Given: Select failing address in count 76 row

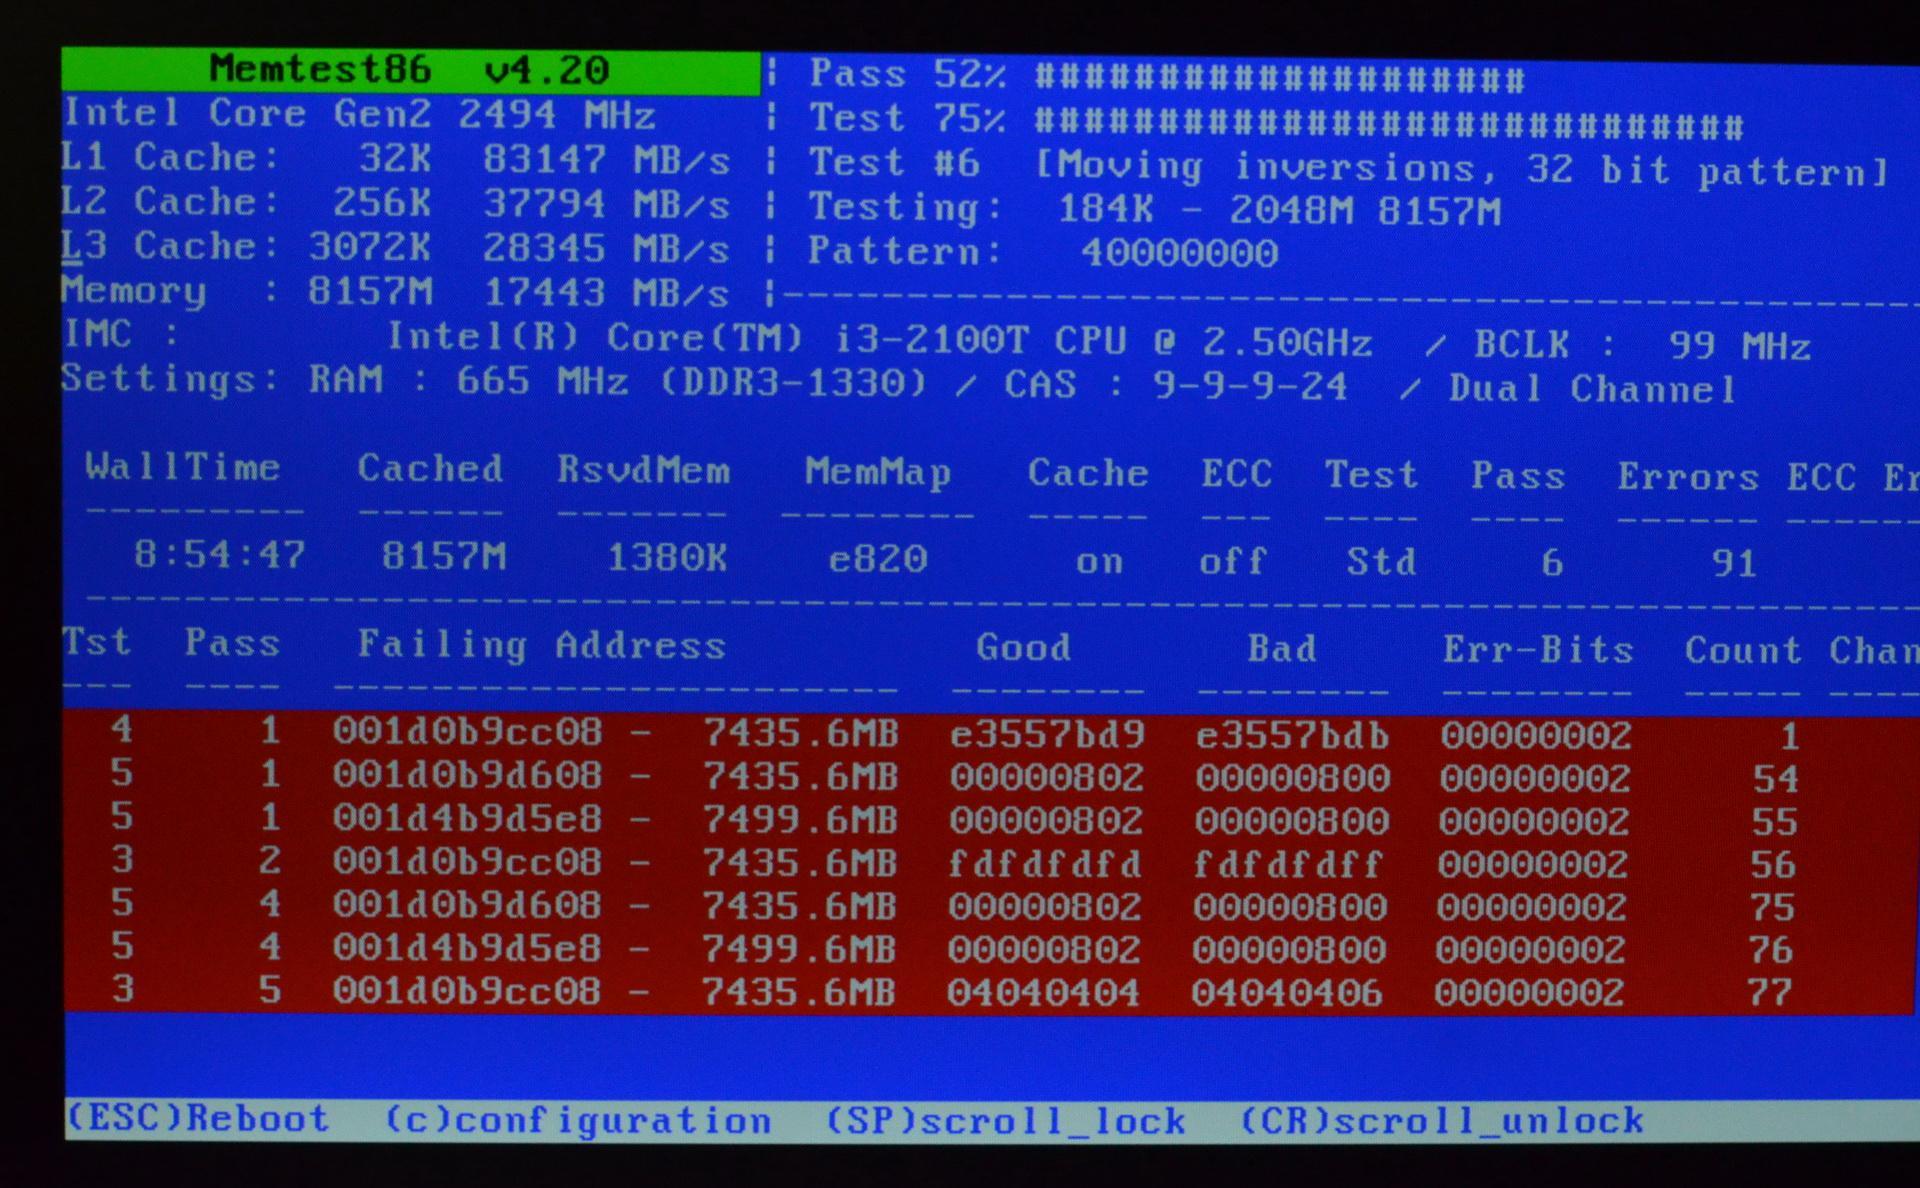Looking at the screenshot, I should (467, 948).
